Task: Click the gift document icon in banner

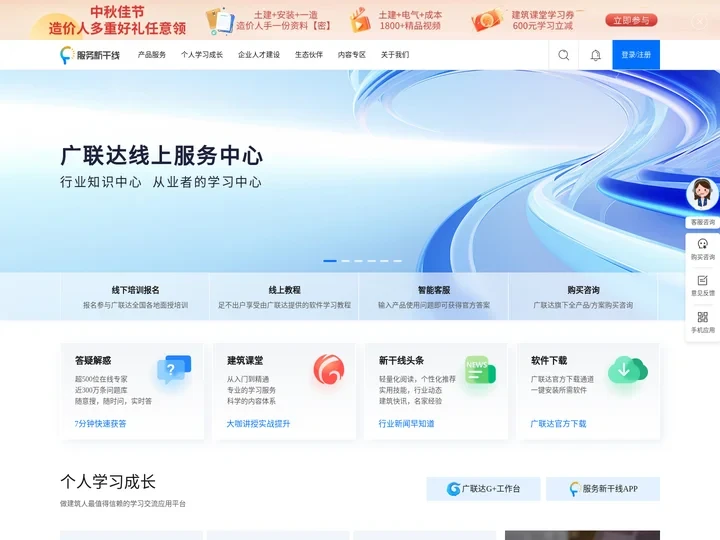Action: (220, 21)
